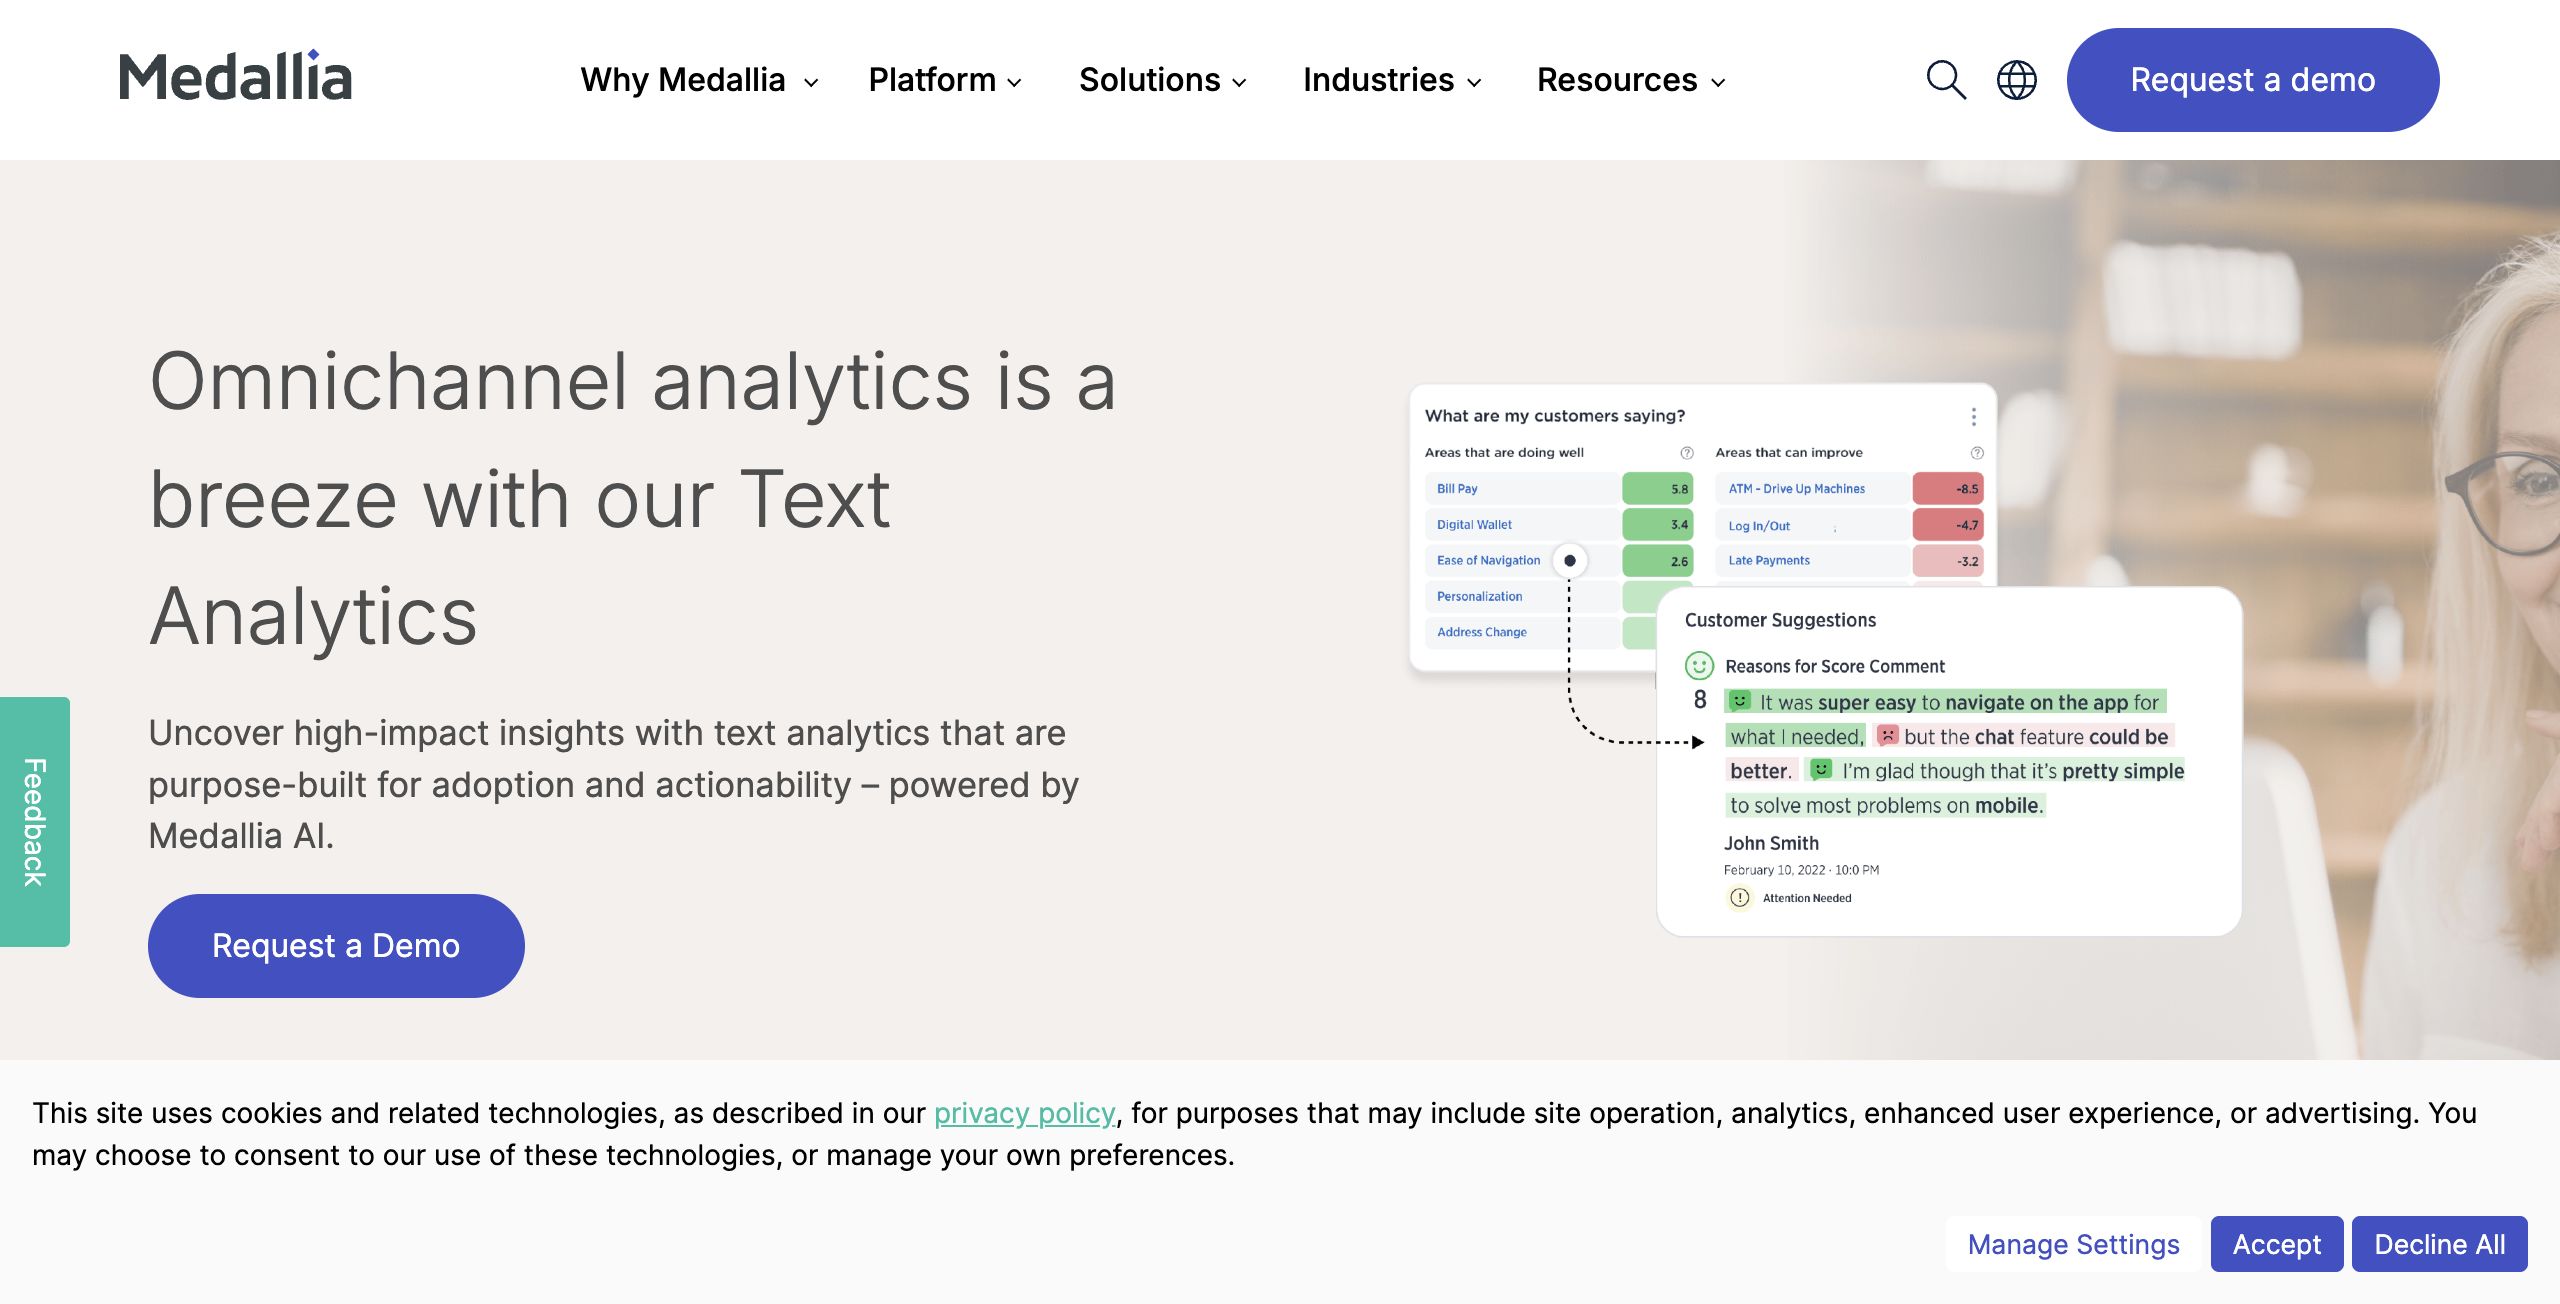Follow the privacy policy link
Screen dimensions: 2560x1304
(x=1024, y=1113)
